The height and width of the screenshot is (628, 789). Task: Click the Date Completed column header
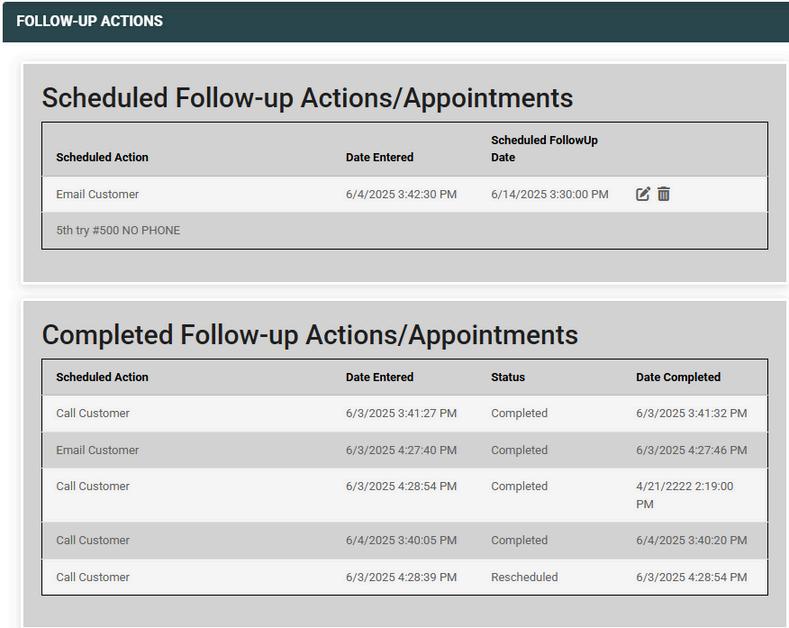678,377
